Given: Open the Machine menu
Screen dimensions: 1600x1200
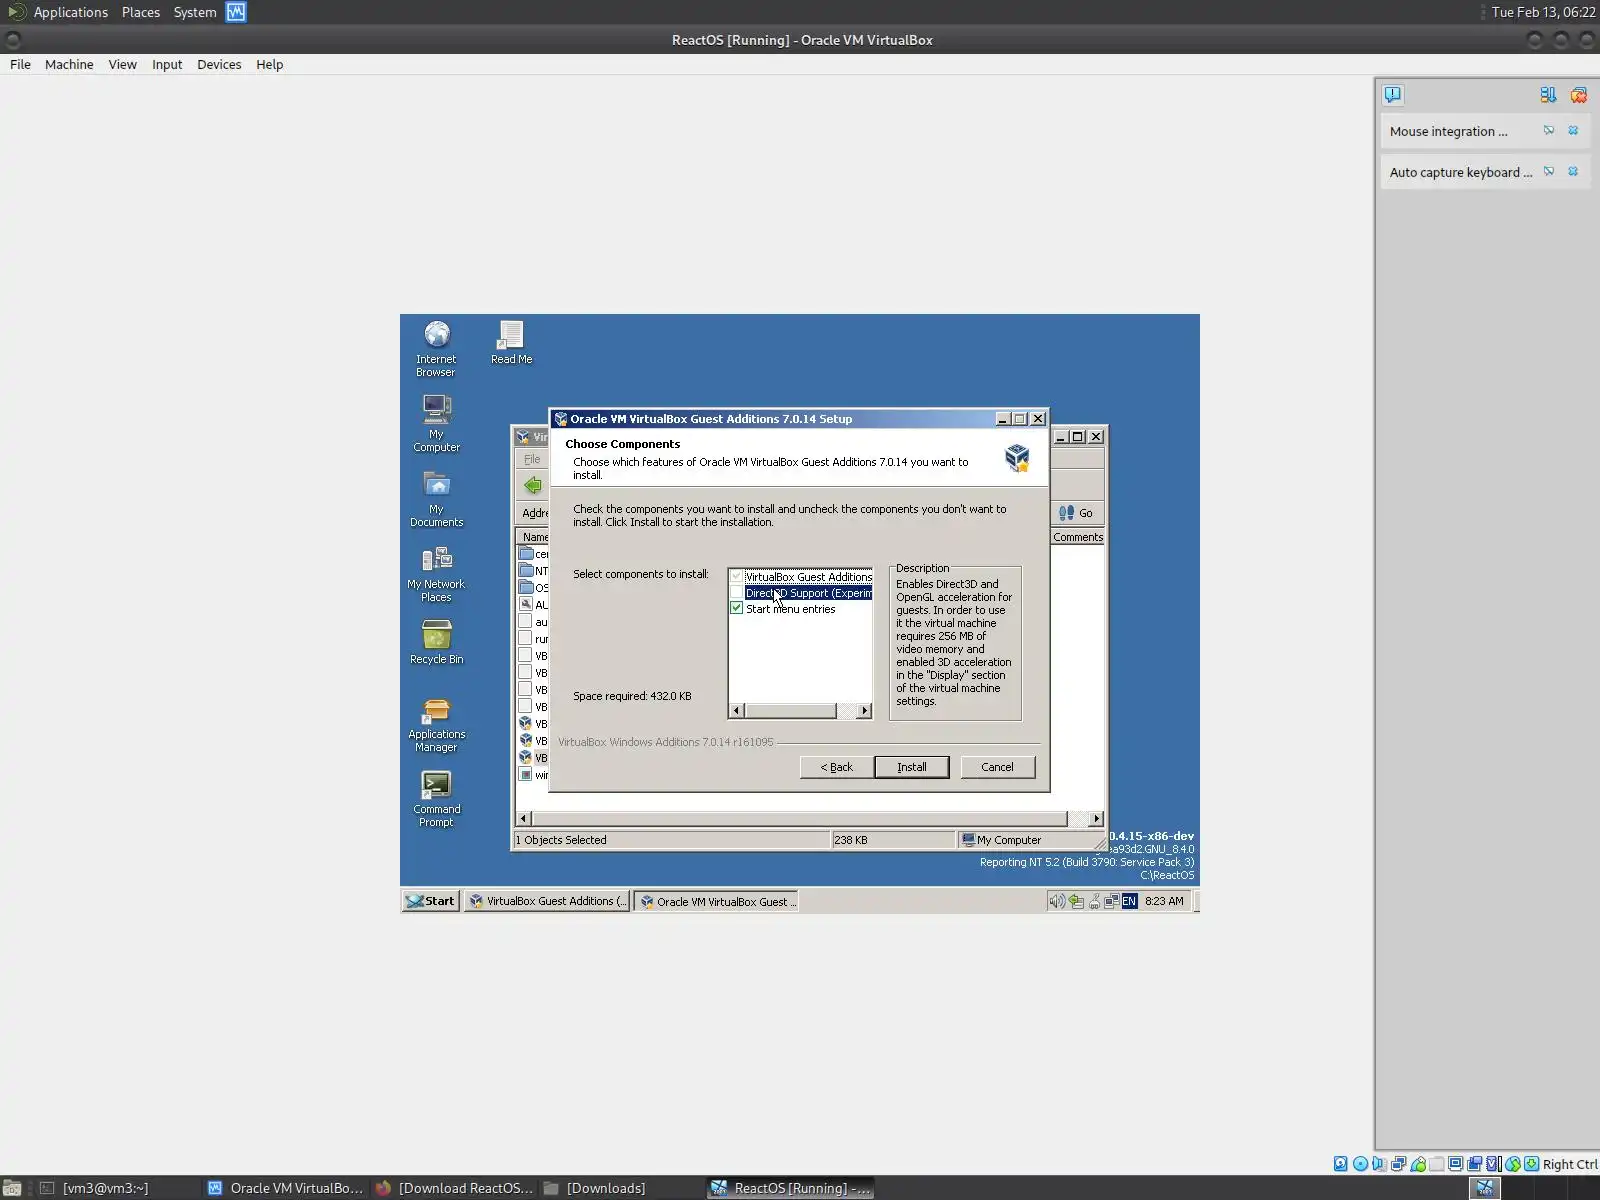Looking at the screenshot, I should [69, 64].
